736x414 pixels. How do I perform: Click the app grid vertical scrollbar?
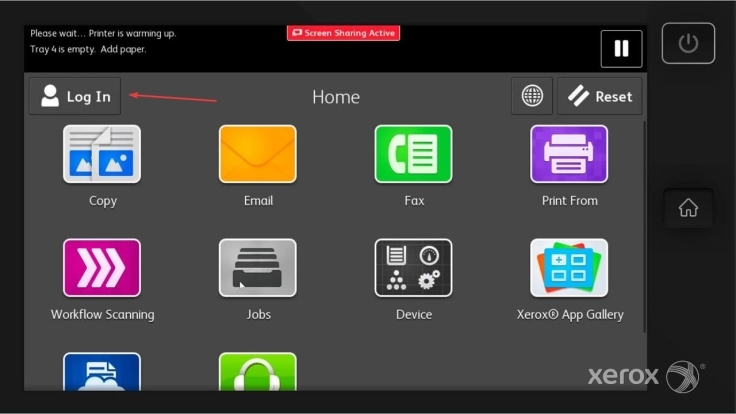click(645, 200)
